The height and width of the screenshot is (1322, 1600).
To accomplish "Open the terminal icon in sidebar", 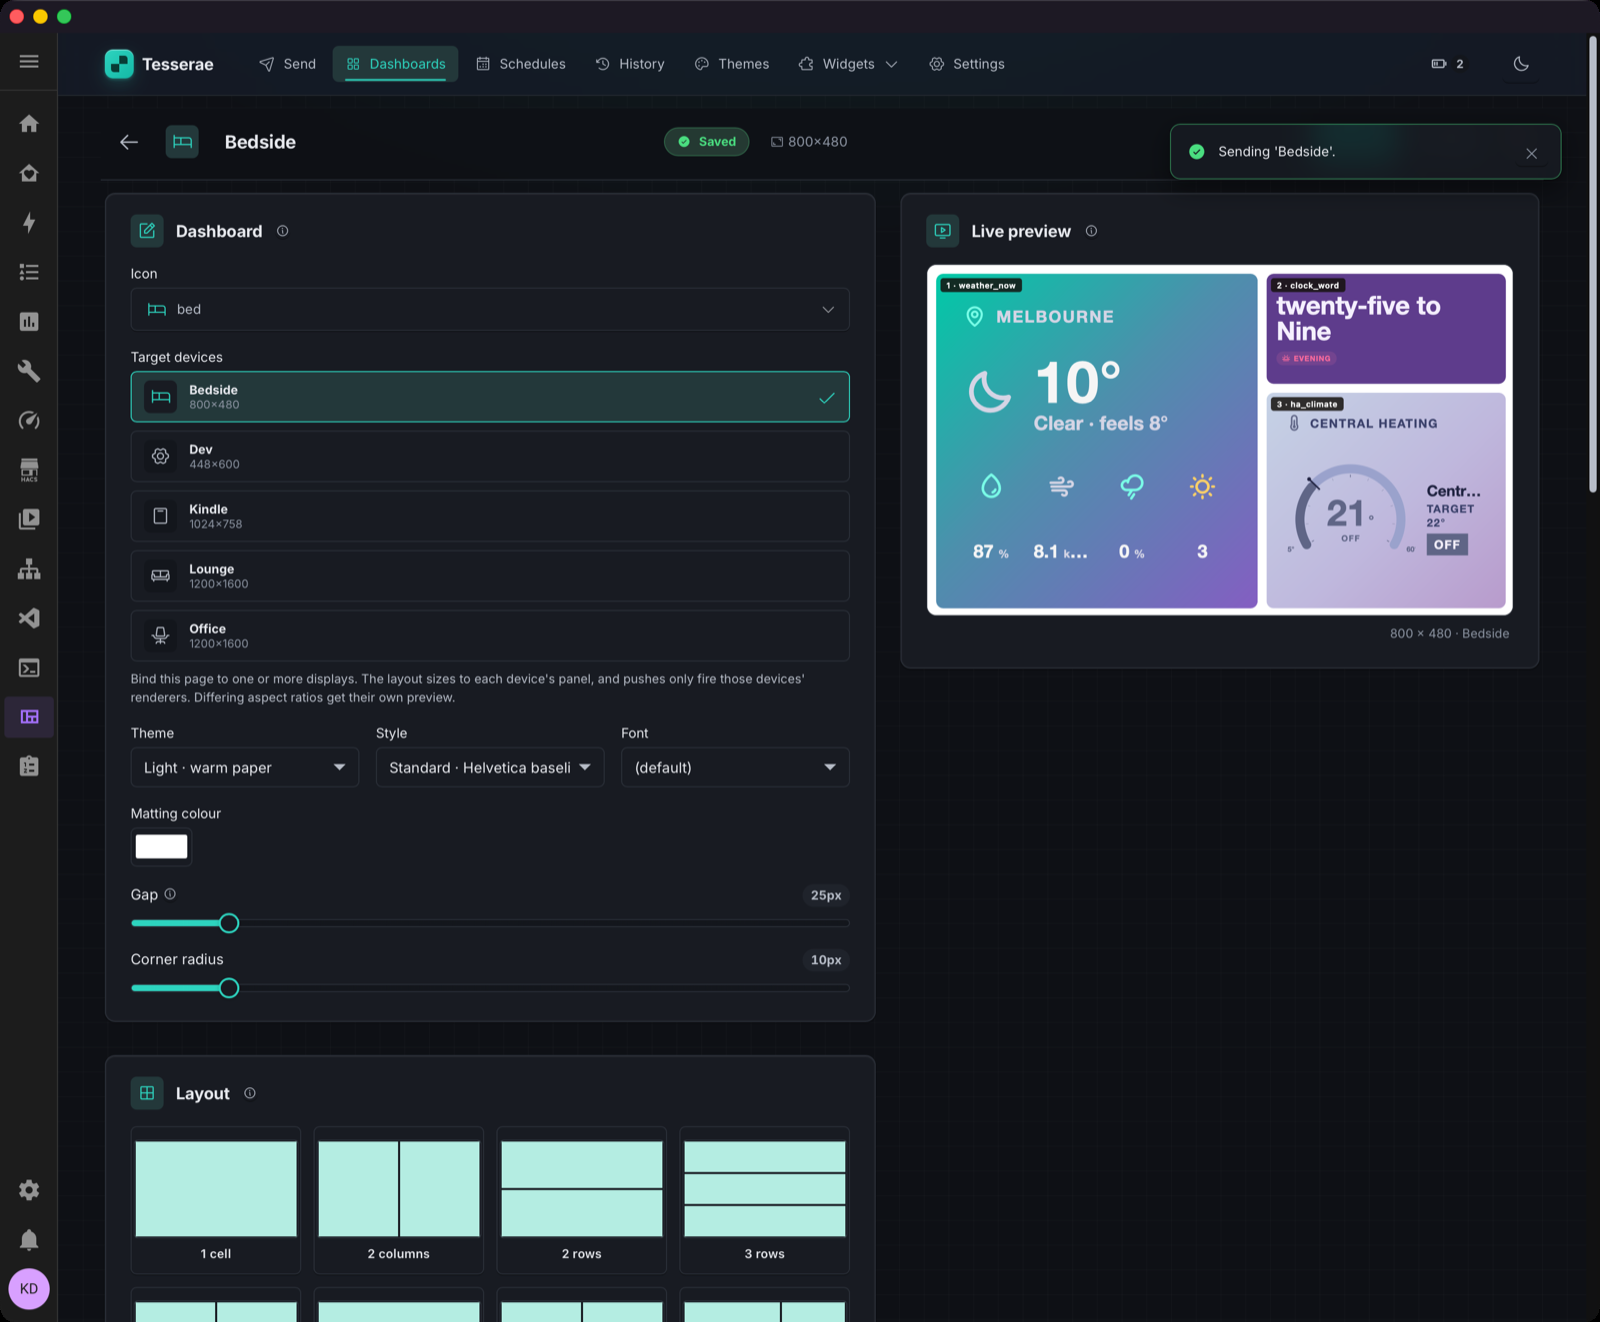I will 29,668.
